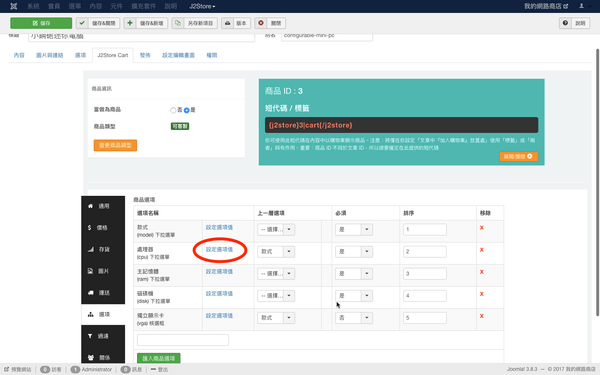
Task: Switch to the Images and Links tab
Action: tap(50, 55)
